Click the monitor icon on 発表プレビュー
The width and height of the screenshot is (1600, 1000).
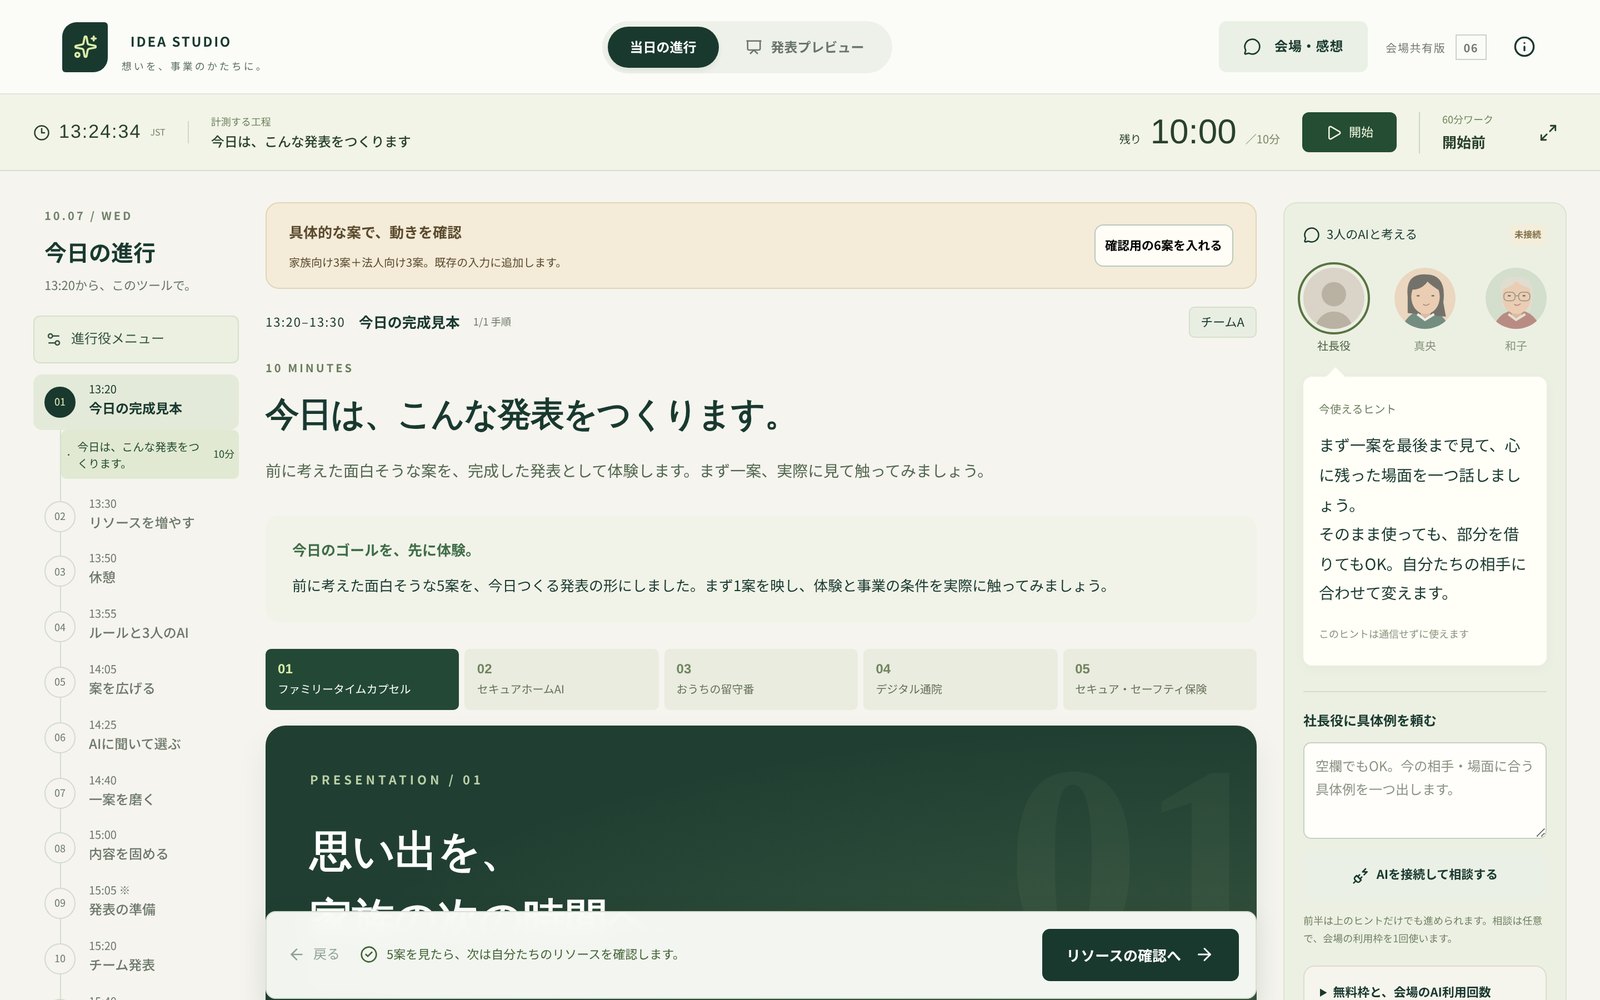tap(754, 47)
